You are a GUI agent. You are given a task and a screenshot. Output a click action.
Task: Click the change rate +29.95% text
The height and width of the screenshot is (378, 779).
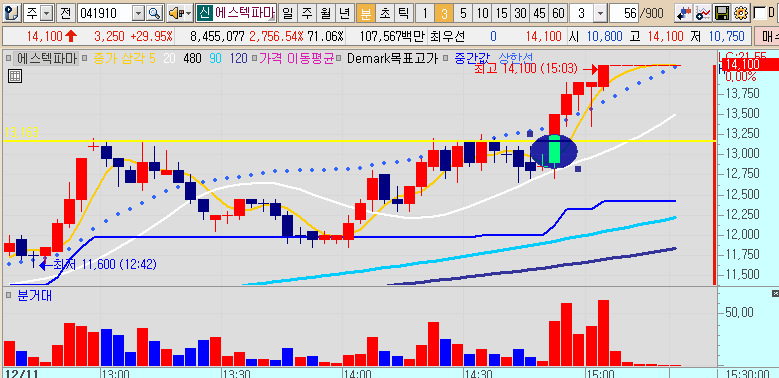click(x=151, y=36)
